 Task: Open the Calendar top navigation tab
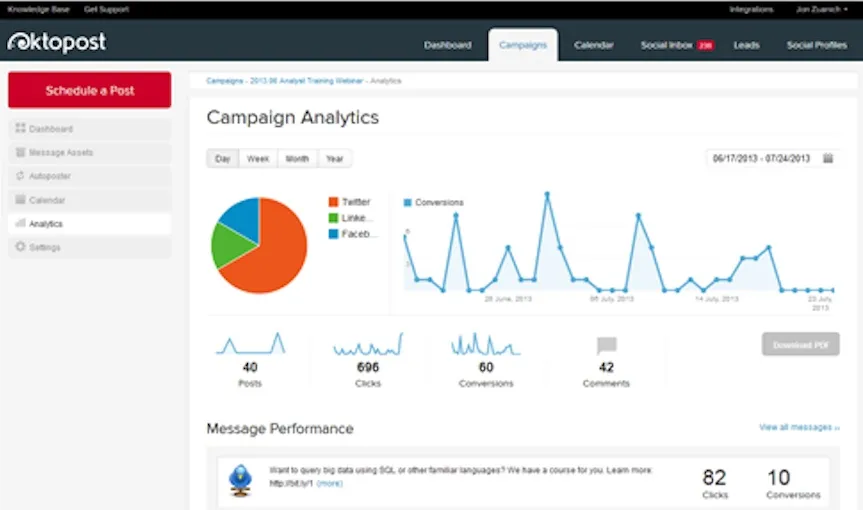[x=594, y=45]
